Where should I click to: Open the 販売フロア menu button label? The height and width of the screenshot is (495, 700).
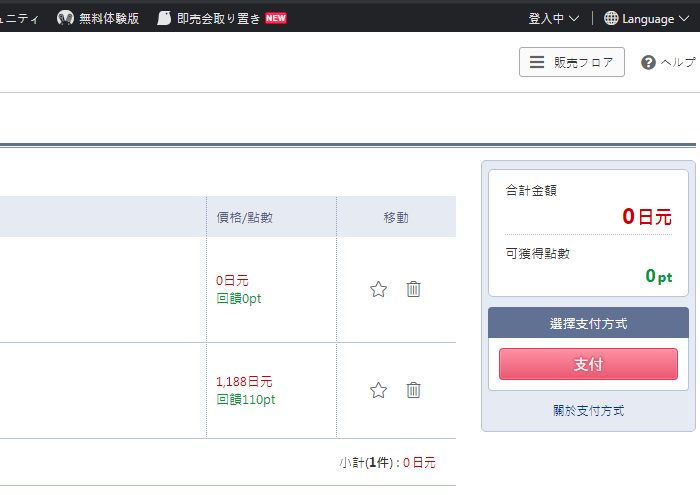pos(584,62)
